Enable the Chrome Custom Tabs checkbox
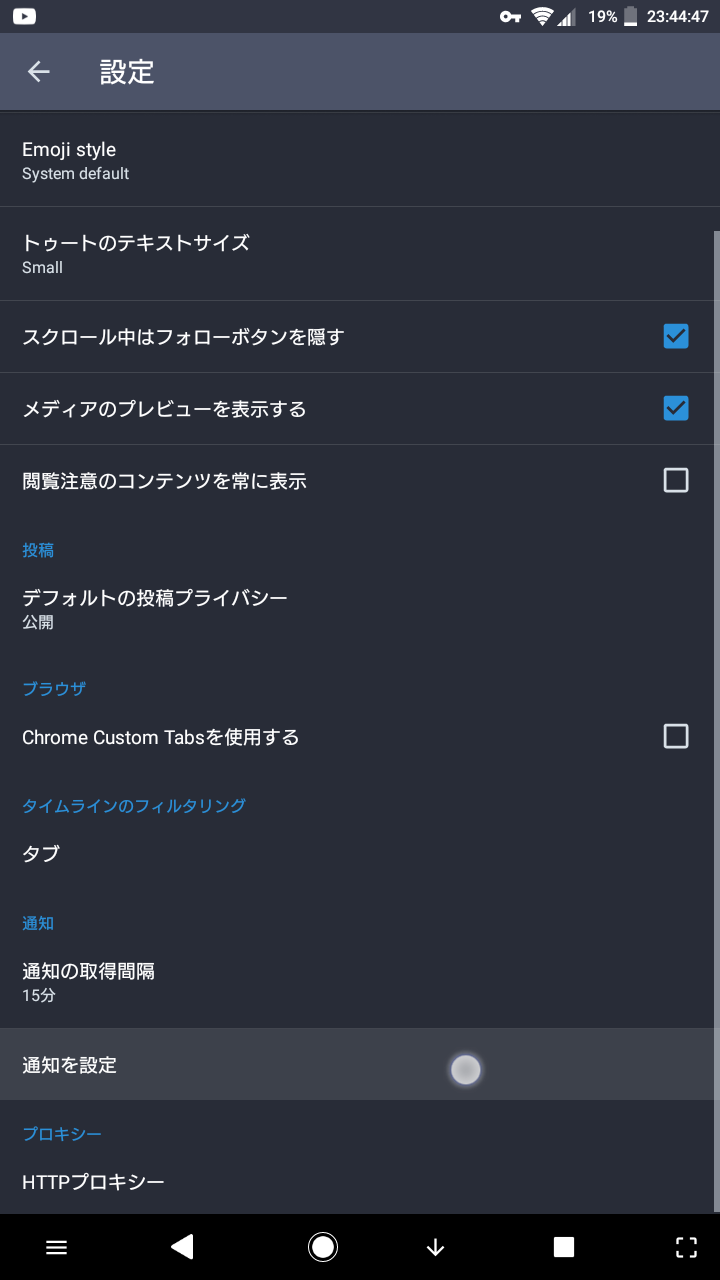Image resolution: width=720 pixels, height=1280 pixels. coord(676,737)
